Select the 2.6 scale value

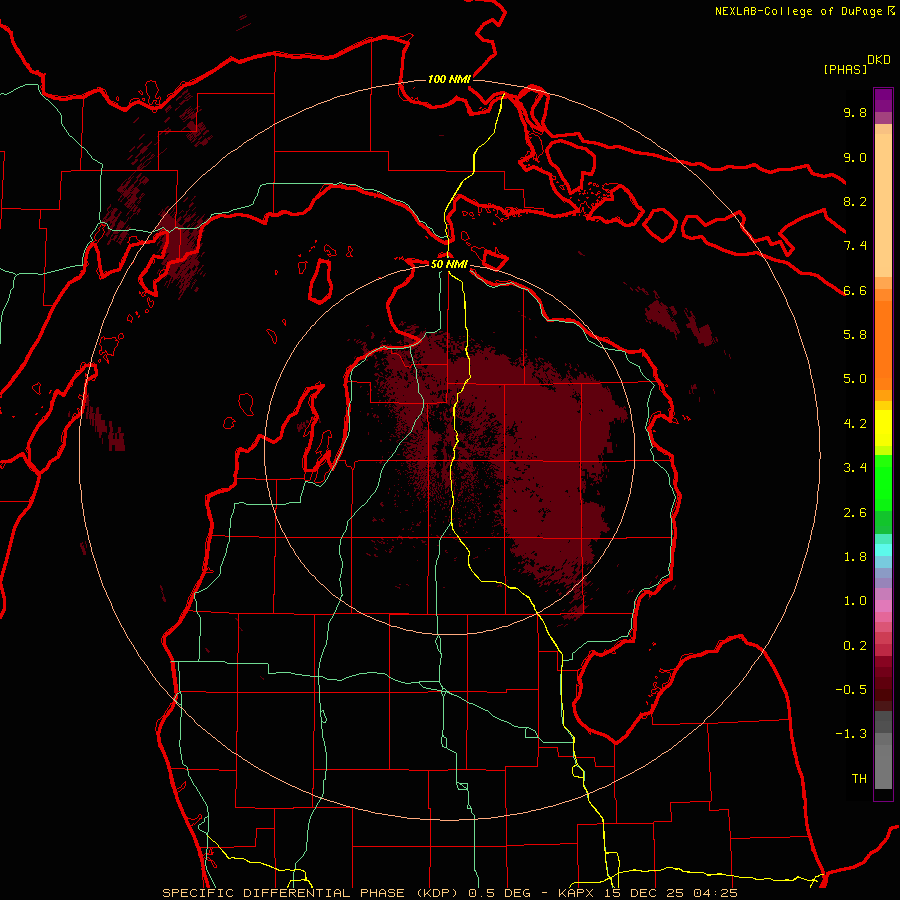(855, 513)
